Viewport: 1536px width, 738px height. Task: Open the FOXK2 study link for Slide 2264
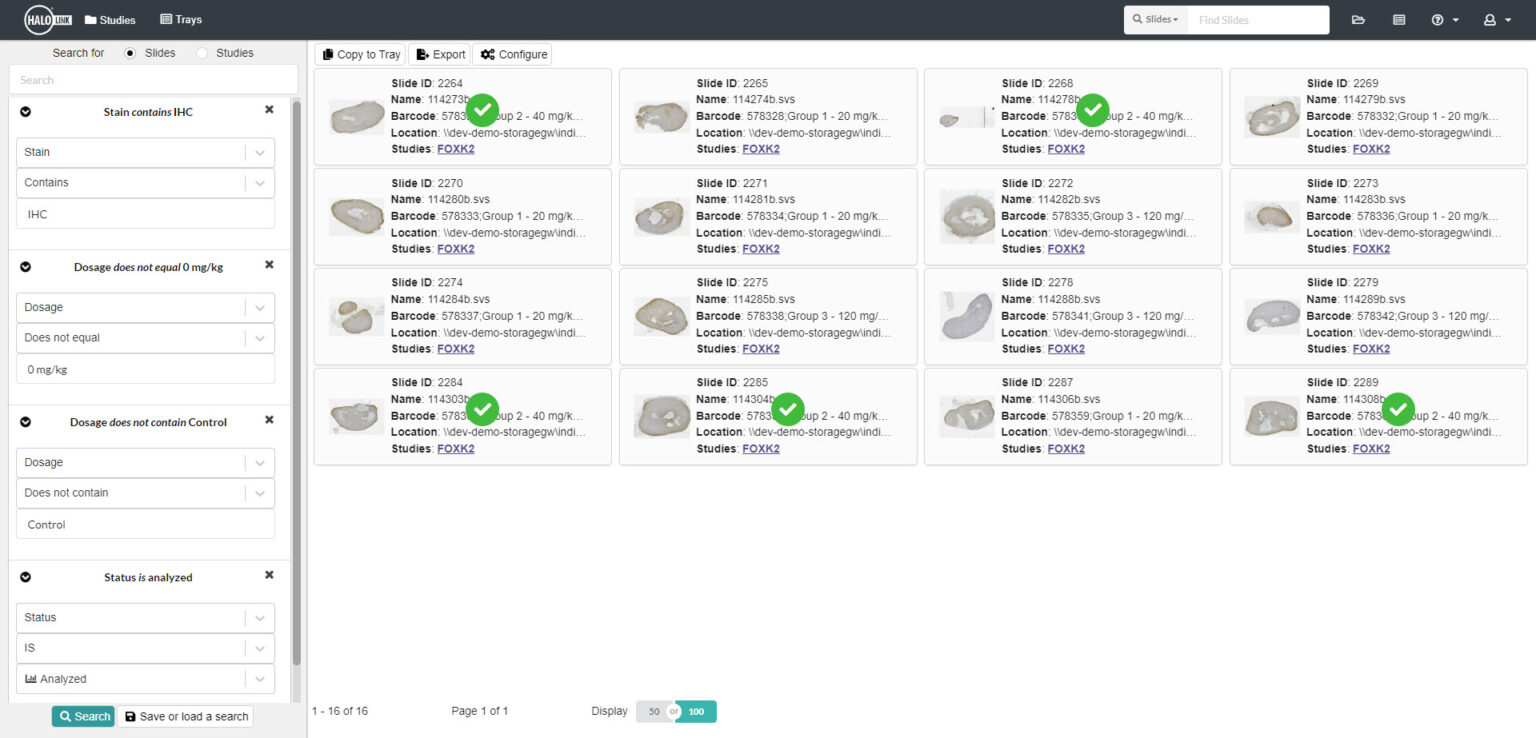coord(456,148)
